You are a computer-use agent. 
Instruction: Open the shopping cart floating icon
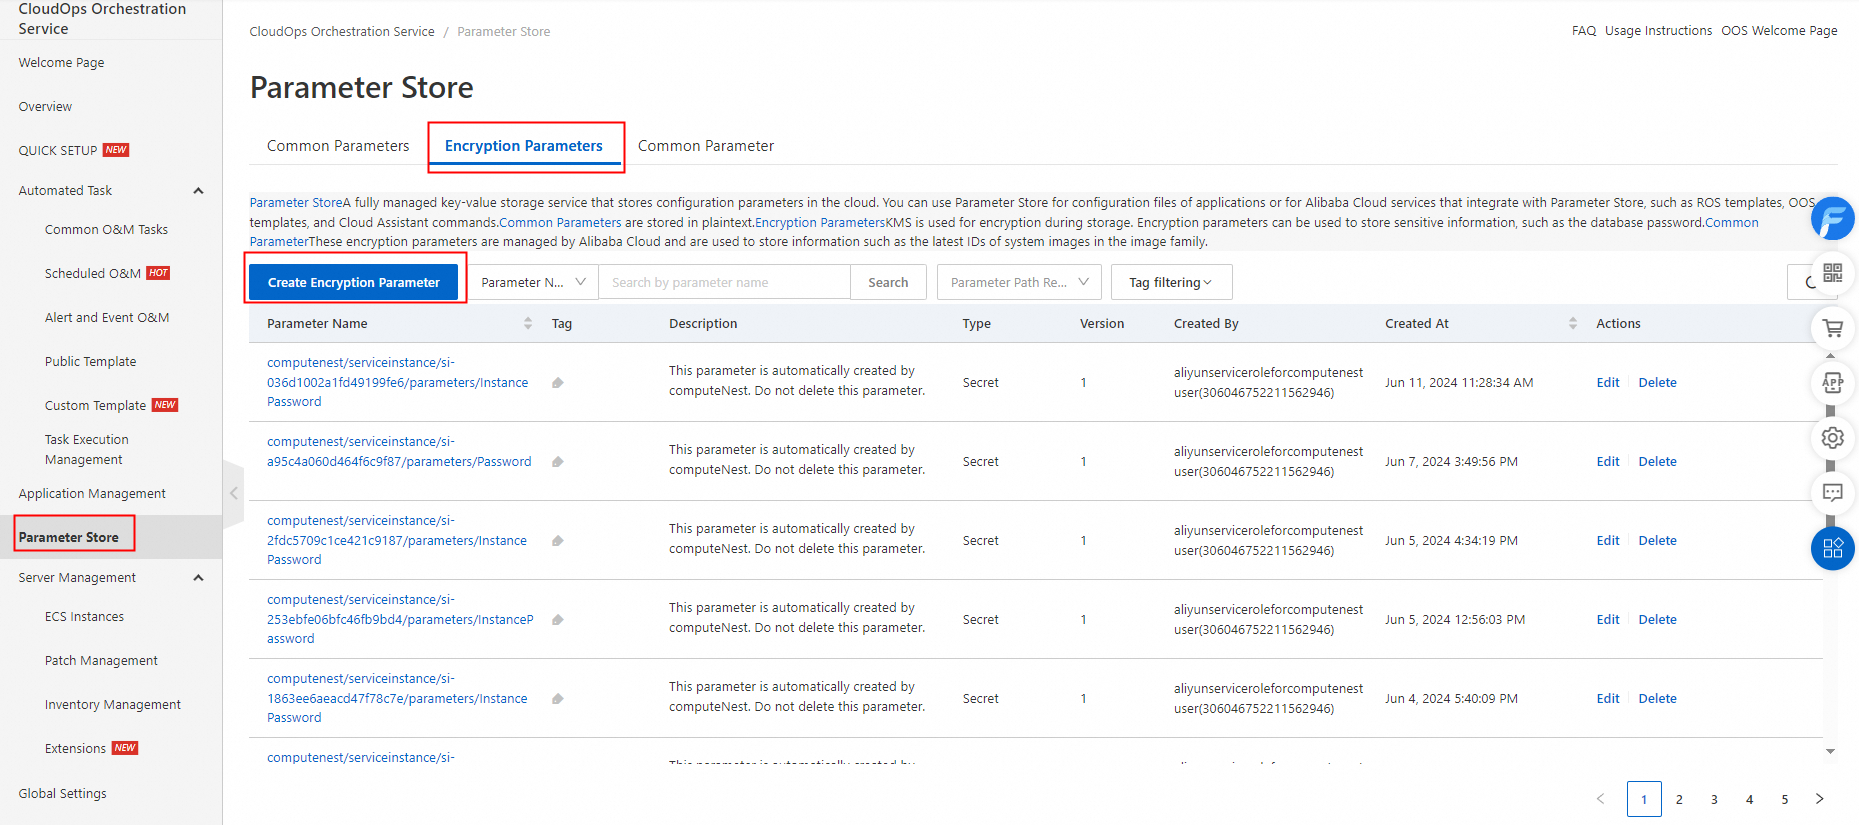[x=1832, y=328]
